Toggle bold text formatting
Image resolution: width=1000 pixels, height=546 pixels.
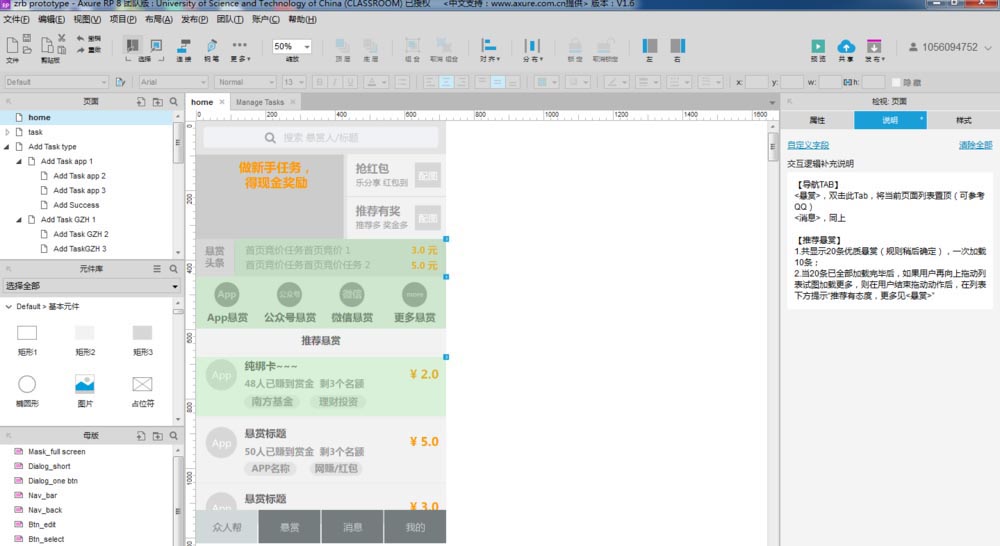coord(320,82)
